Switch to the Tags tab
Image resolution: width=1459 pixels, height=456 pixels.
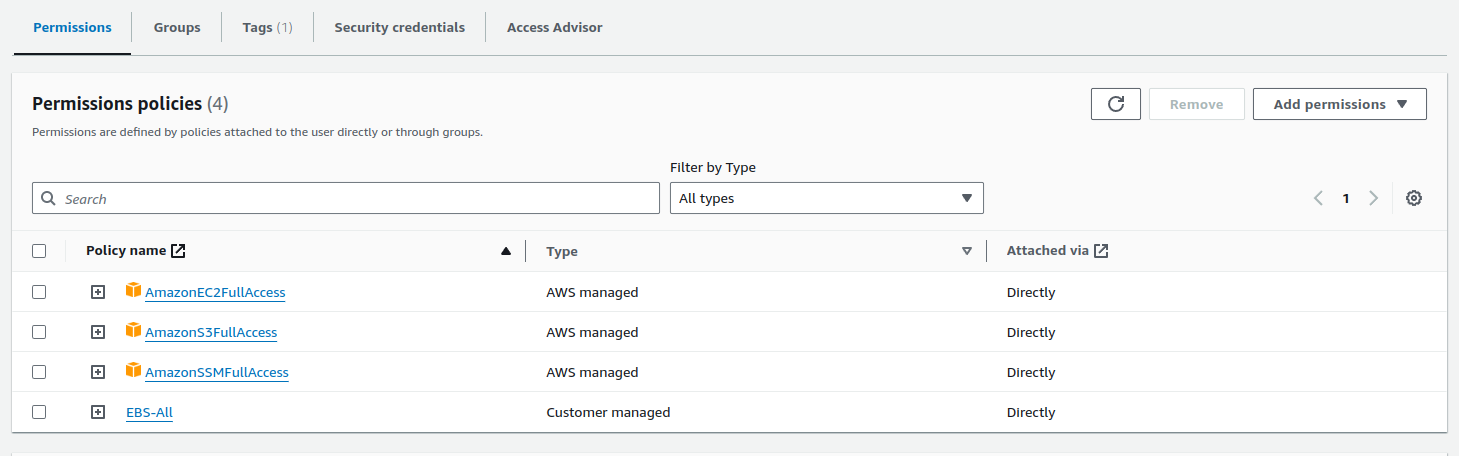click(x=268, y=27)
